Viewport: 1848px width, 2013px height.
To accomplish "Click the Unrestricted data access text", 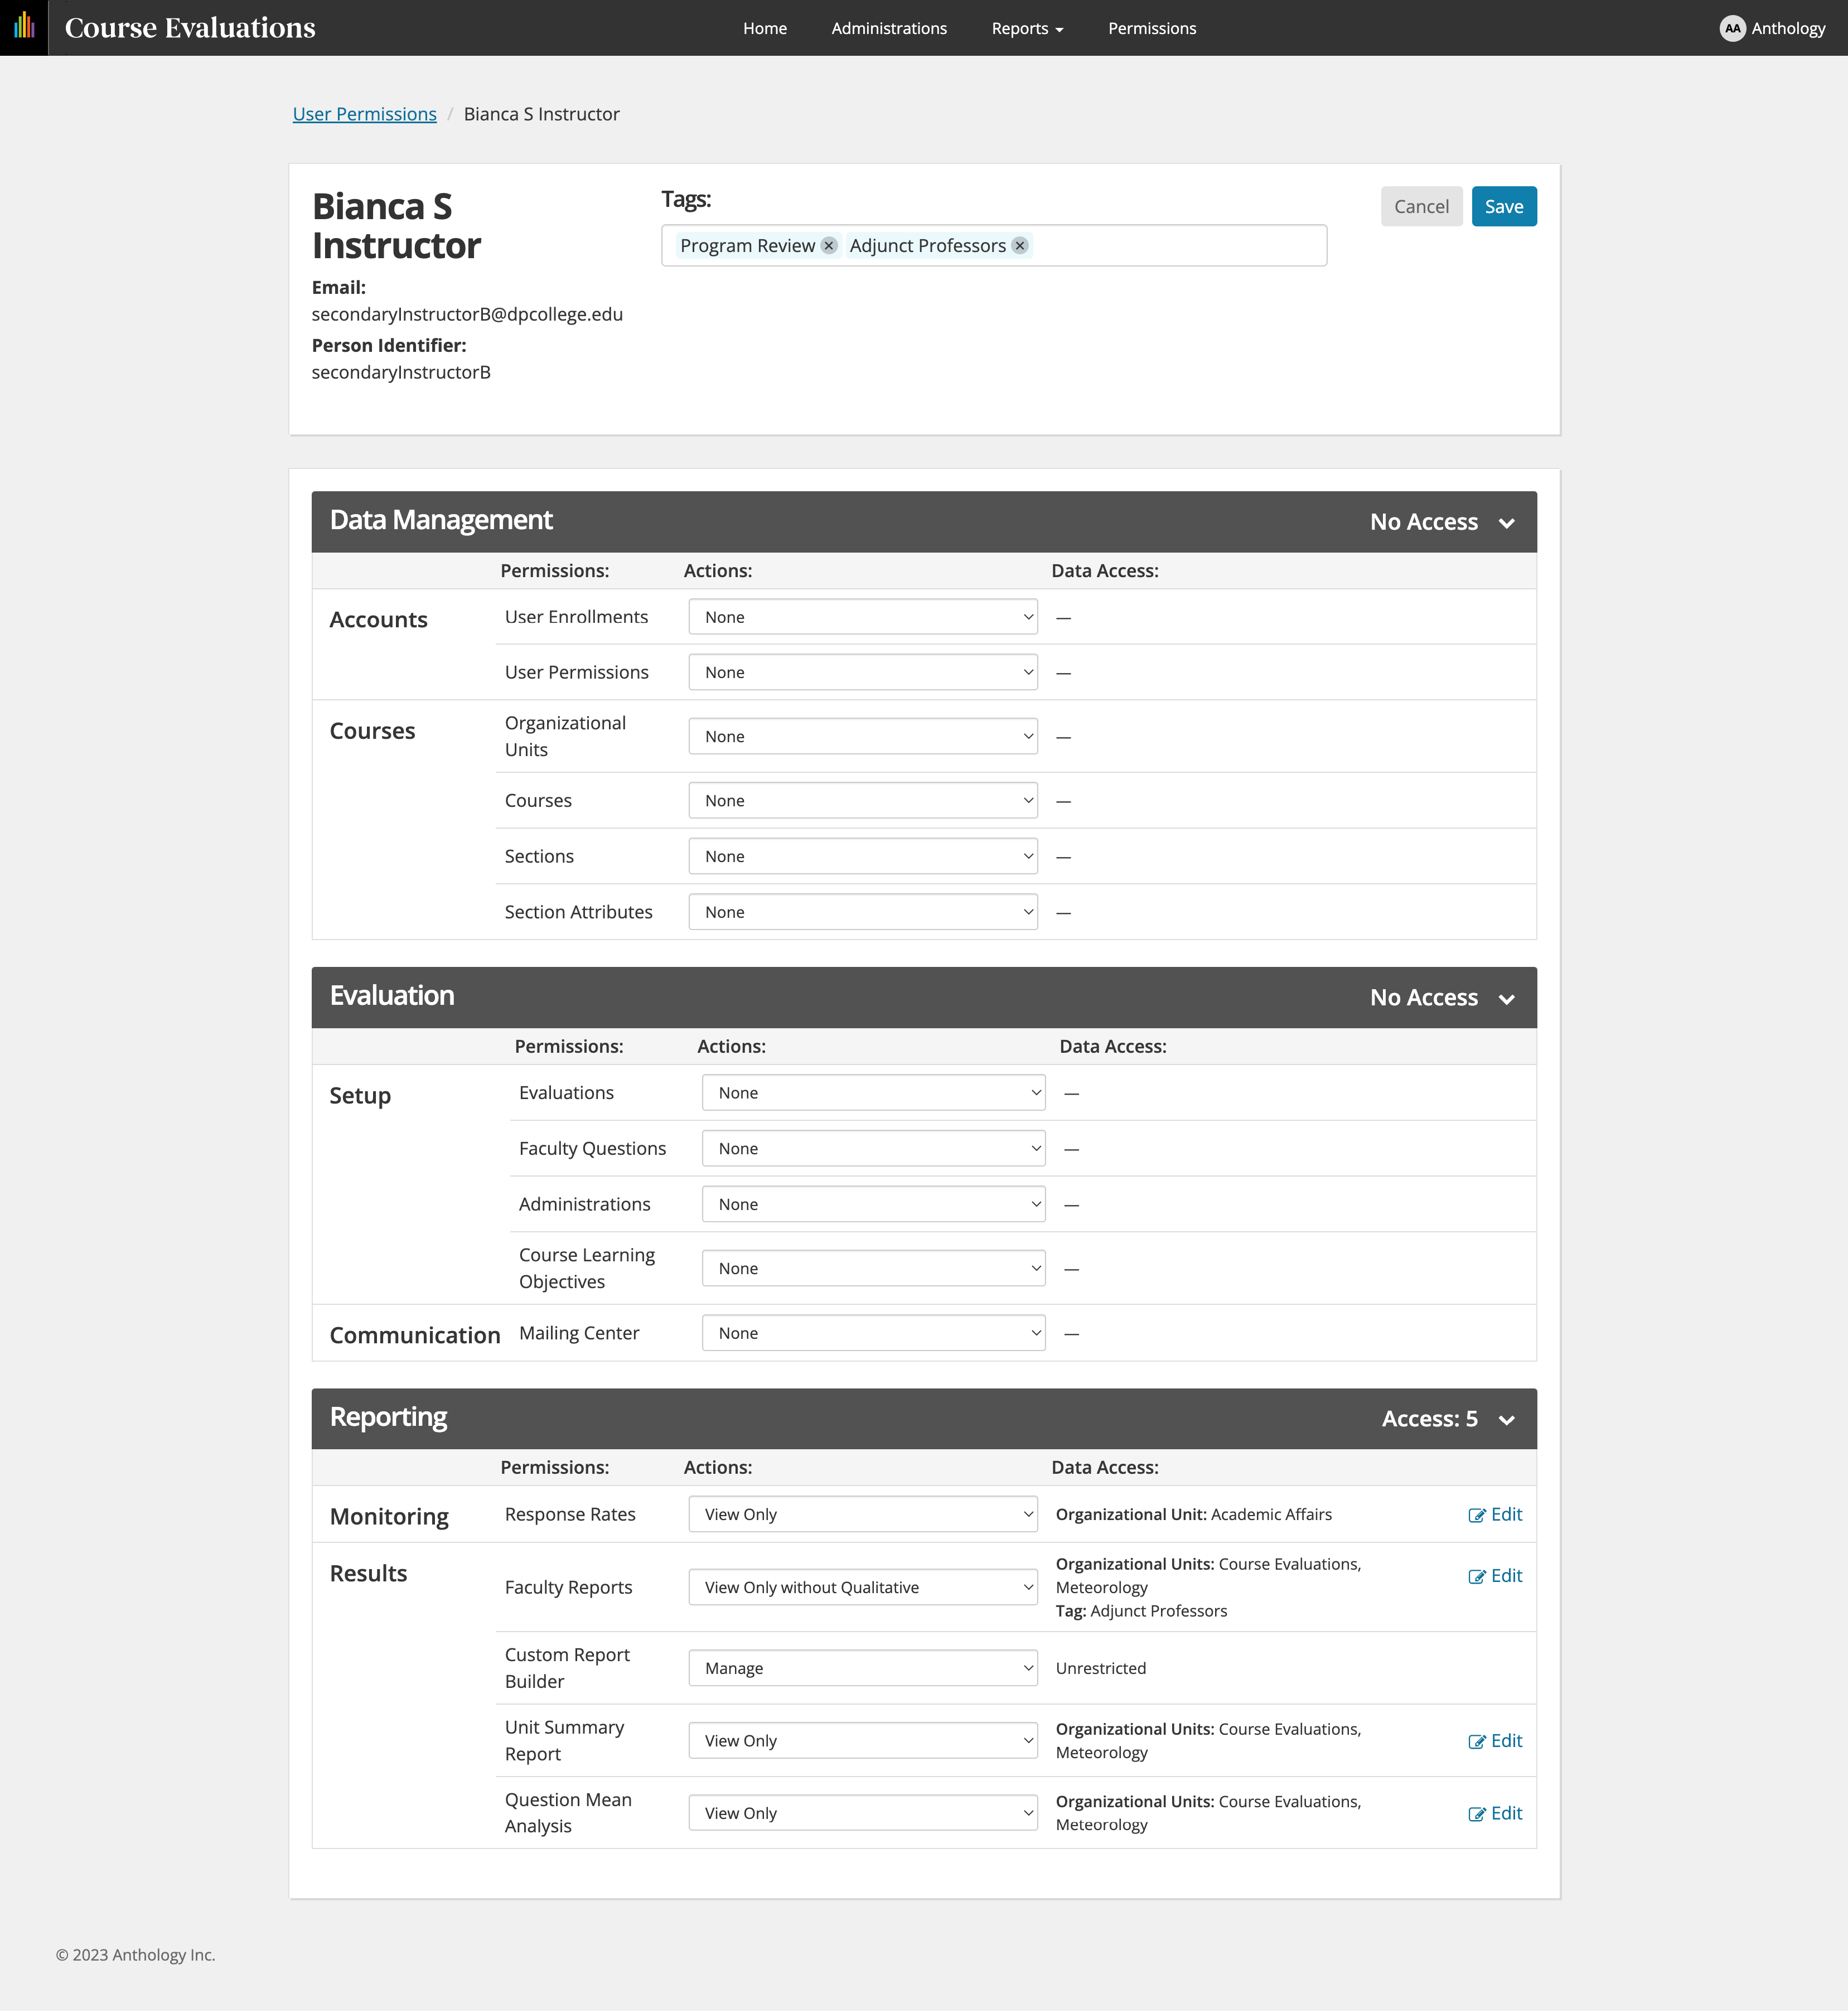I will click(1101, 1669).
